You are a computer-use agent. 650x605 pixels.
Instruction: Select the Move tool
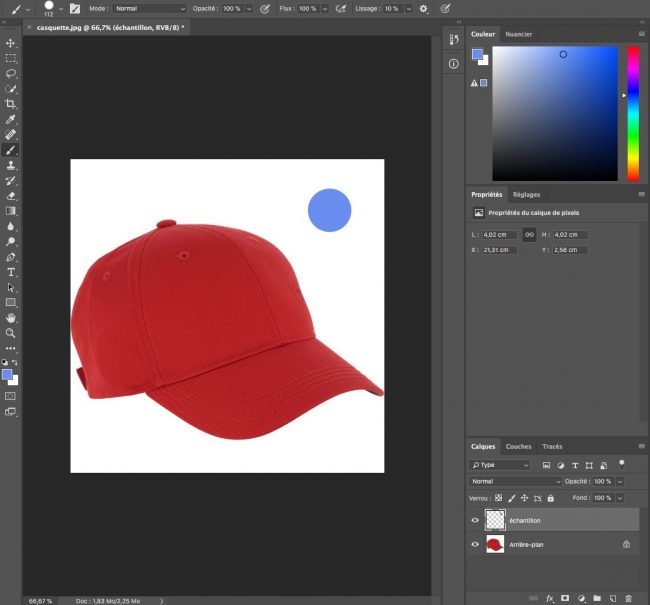(11, 43)
